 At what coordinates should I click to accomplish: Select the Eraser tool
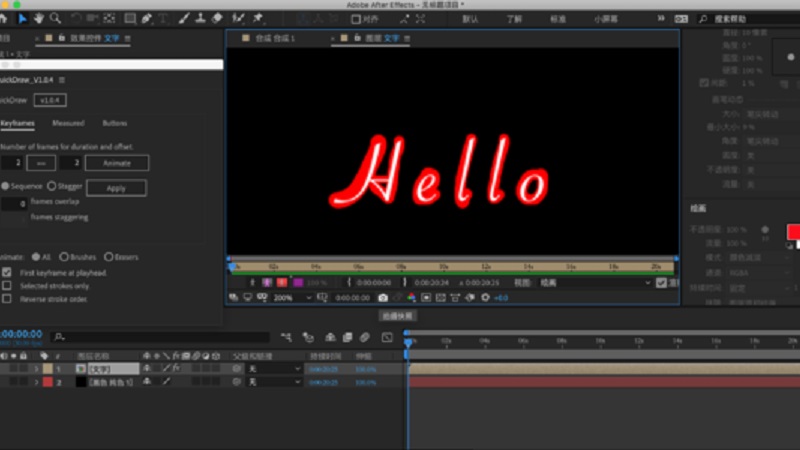(219, 18)
